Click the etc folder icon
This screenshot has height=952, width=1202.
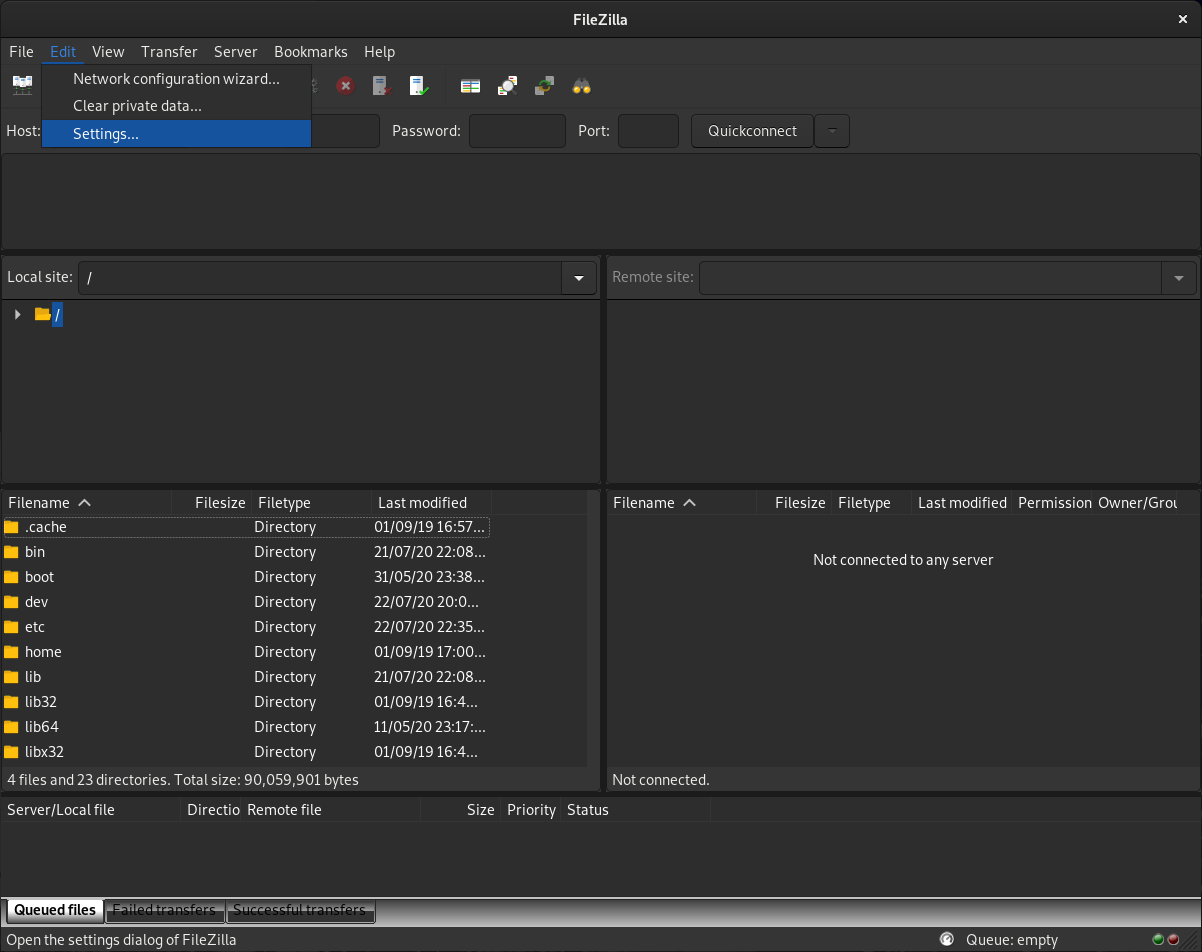(x=12, y=627)
